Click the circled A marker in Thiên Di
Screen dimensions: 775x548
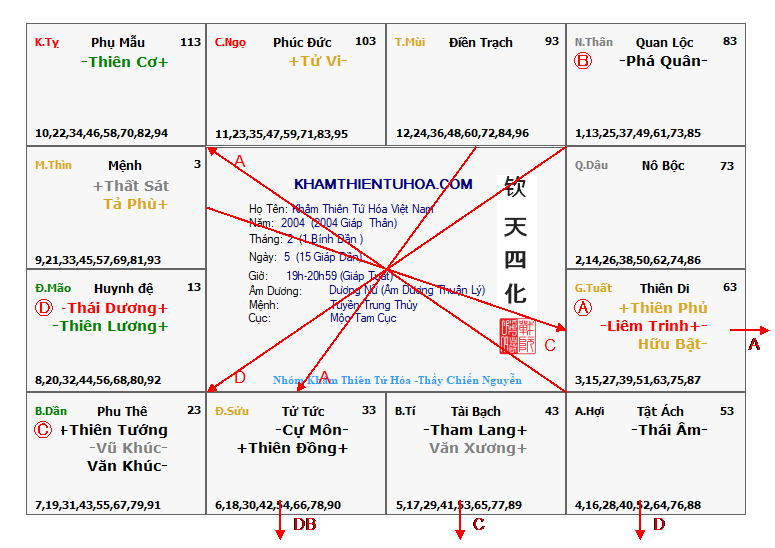point(582,308)
